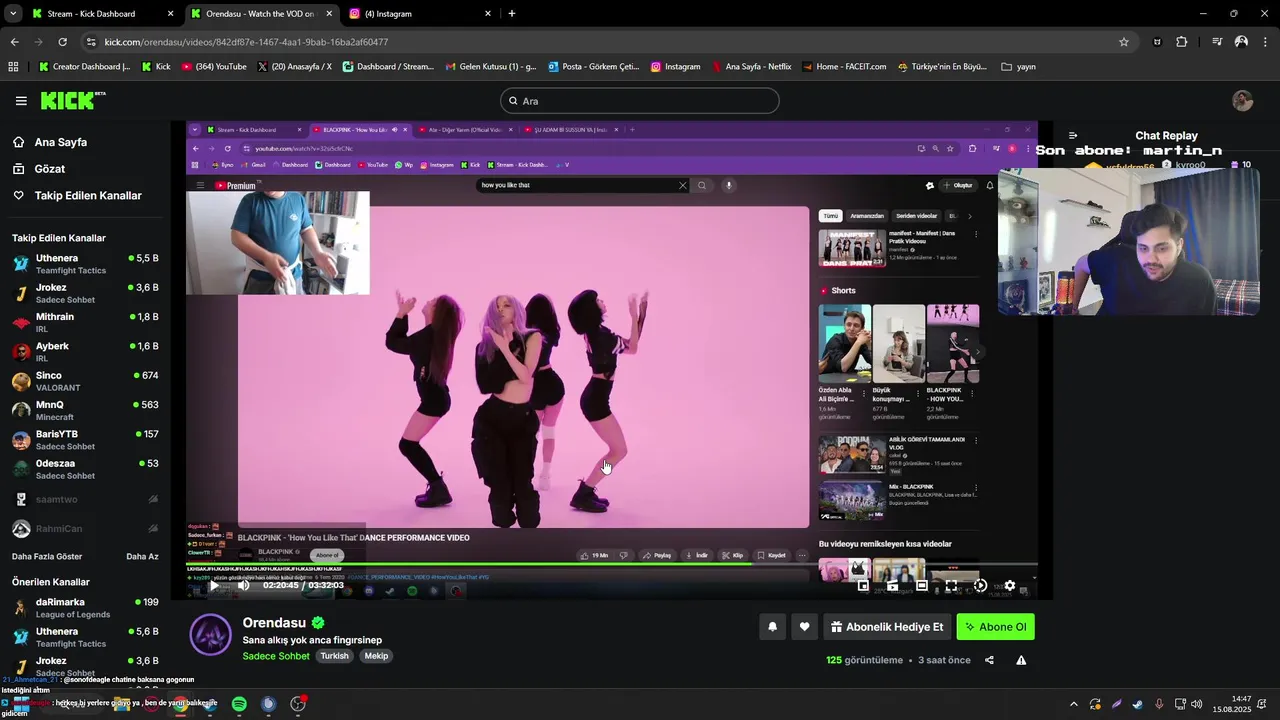The image size is (1280, 720).
Task: Open MnnQ Minecraft channel
Action: pyautogui.click(x=85, y=410)
